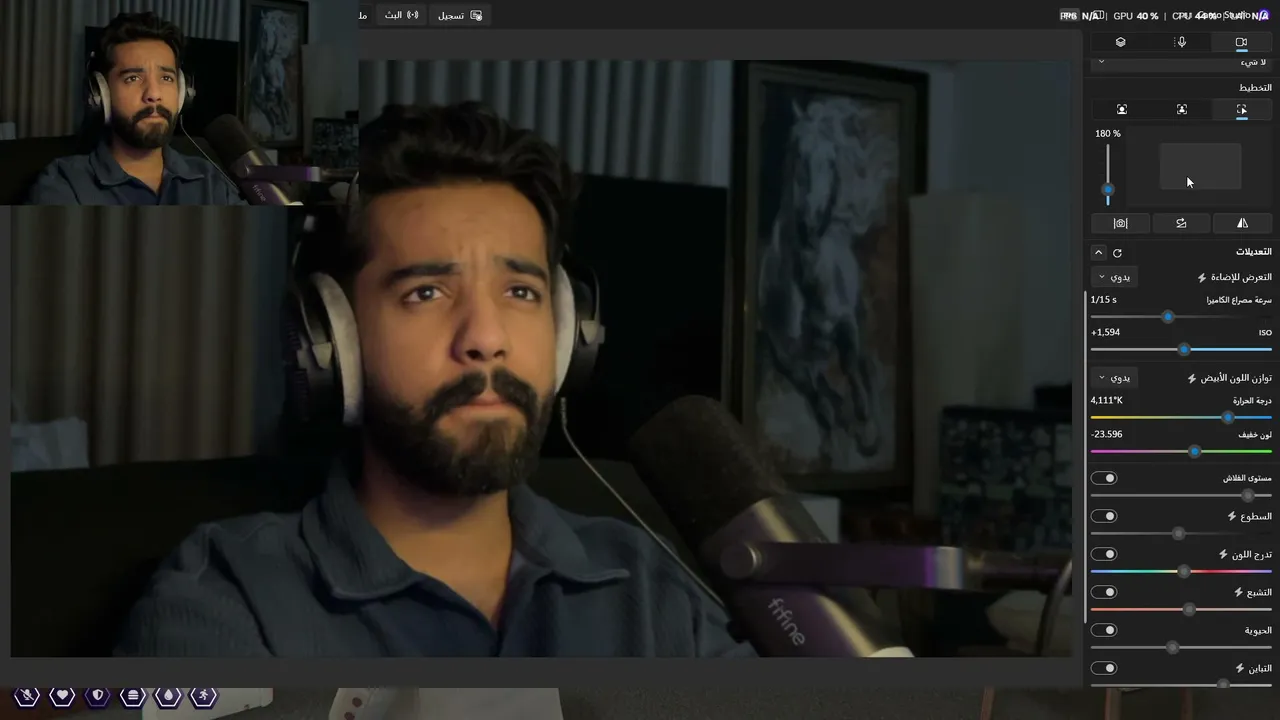Select the manual cursor framing layout icon
Screen dimensions: 1280x720
point(1242,109)
